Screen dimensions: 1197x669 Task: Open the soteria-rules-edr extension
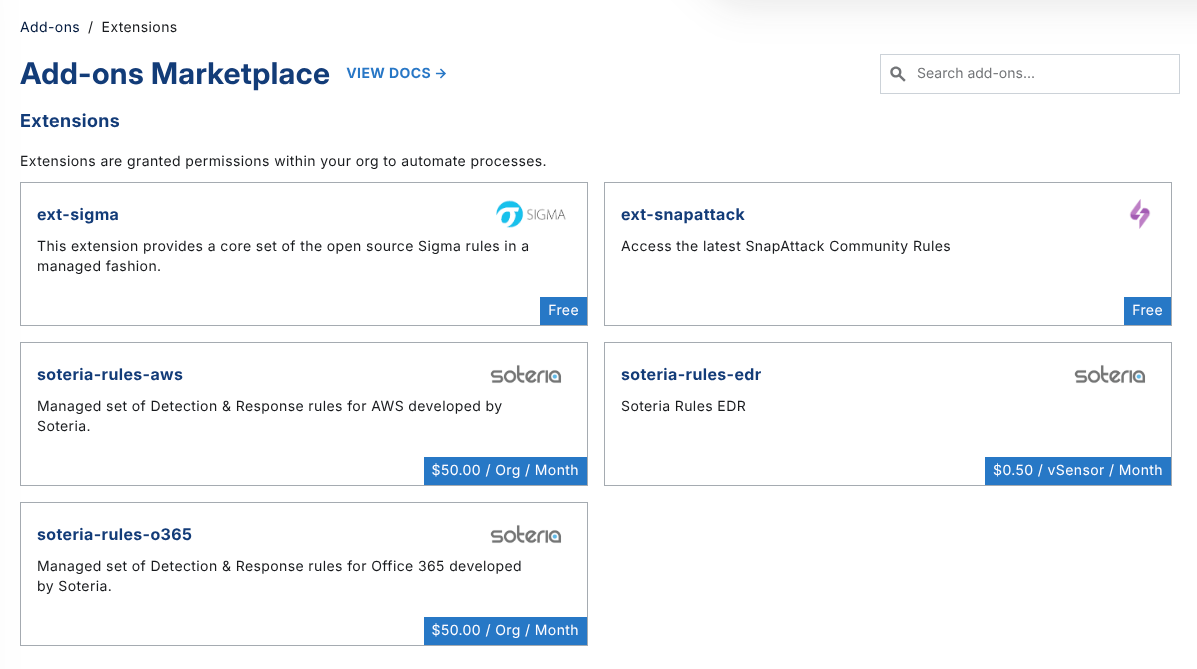(x=691, y=375)
